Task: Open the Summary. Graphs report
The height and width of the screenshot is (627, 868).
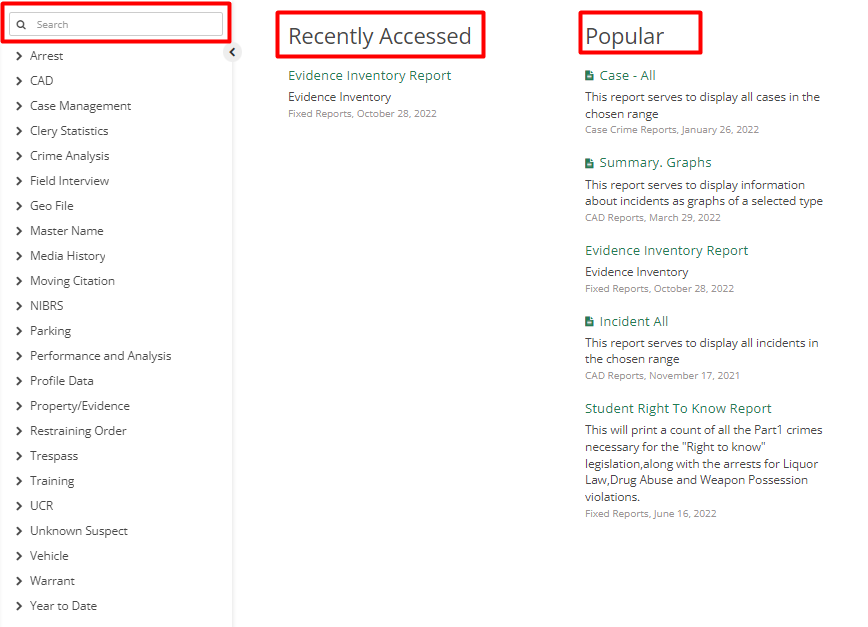Action: point(655,162)
